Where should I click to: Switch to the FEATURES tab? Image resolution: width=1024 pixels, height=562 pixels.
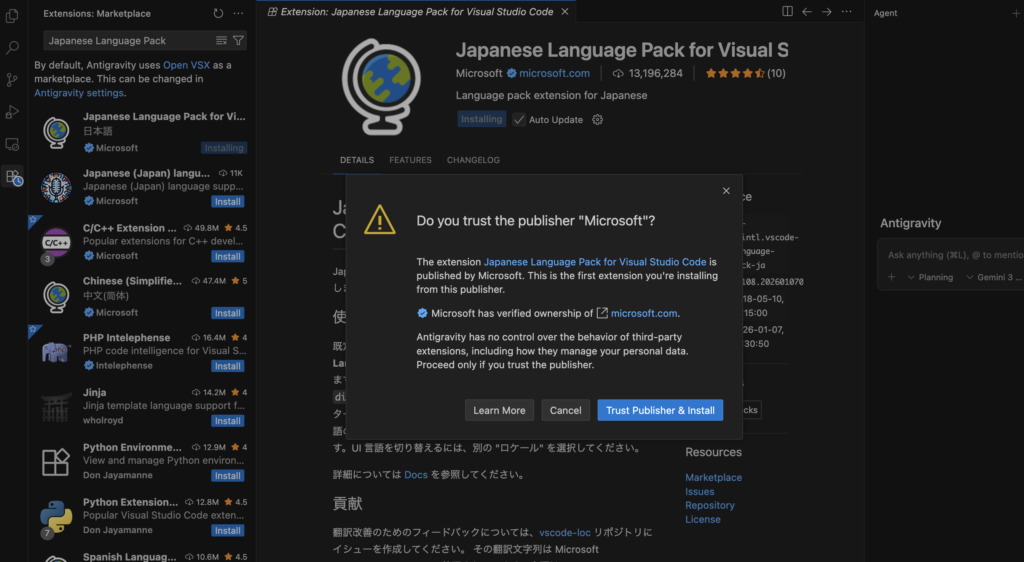tap(410, 160)
